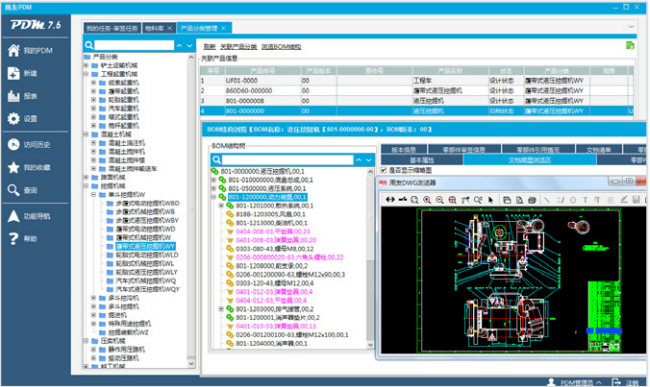Open the 基本属性 tab

[422, 160]
